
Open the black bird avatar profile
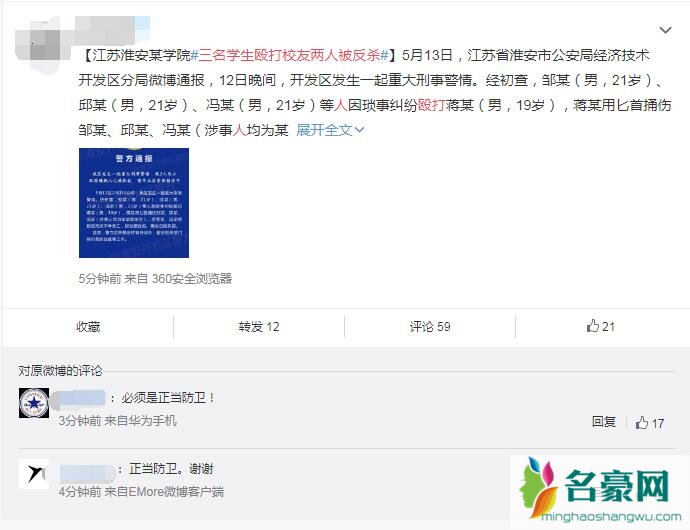[x=34, y=474]
